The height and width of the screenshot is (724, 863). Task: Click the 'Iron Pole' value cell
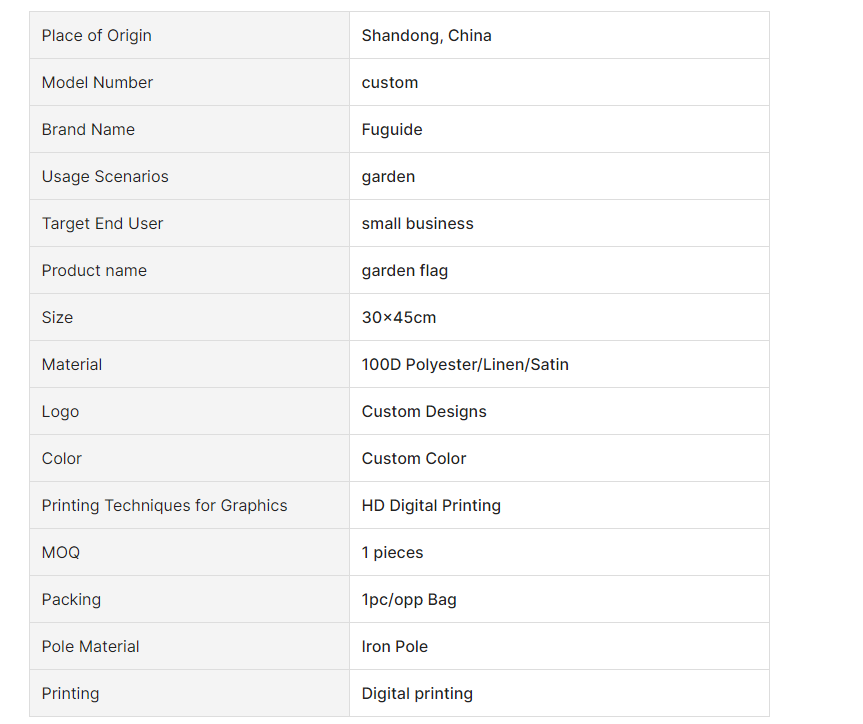pyautogui.click(x=559, y=646)
